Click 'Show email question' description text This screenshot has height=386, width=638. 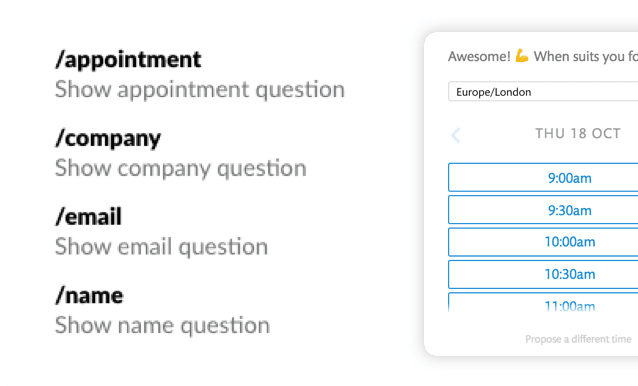pyautogui.click(x=162, y=247)
